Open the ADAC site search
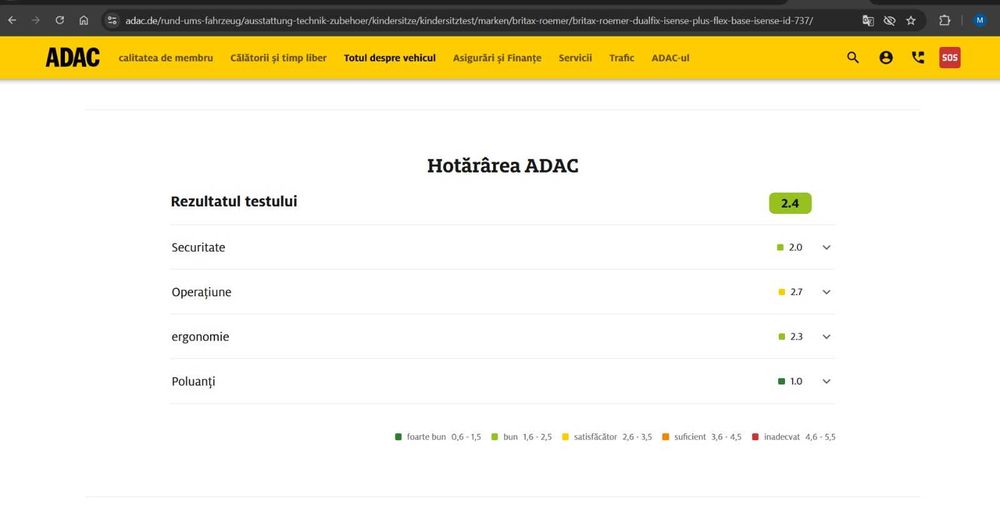The width and height of the screenshot is (1000, 509). pos(853,57)
